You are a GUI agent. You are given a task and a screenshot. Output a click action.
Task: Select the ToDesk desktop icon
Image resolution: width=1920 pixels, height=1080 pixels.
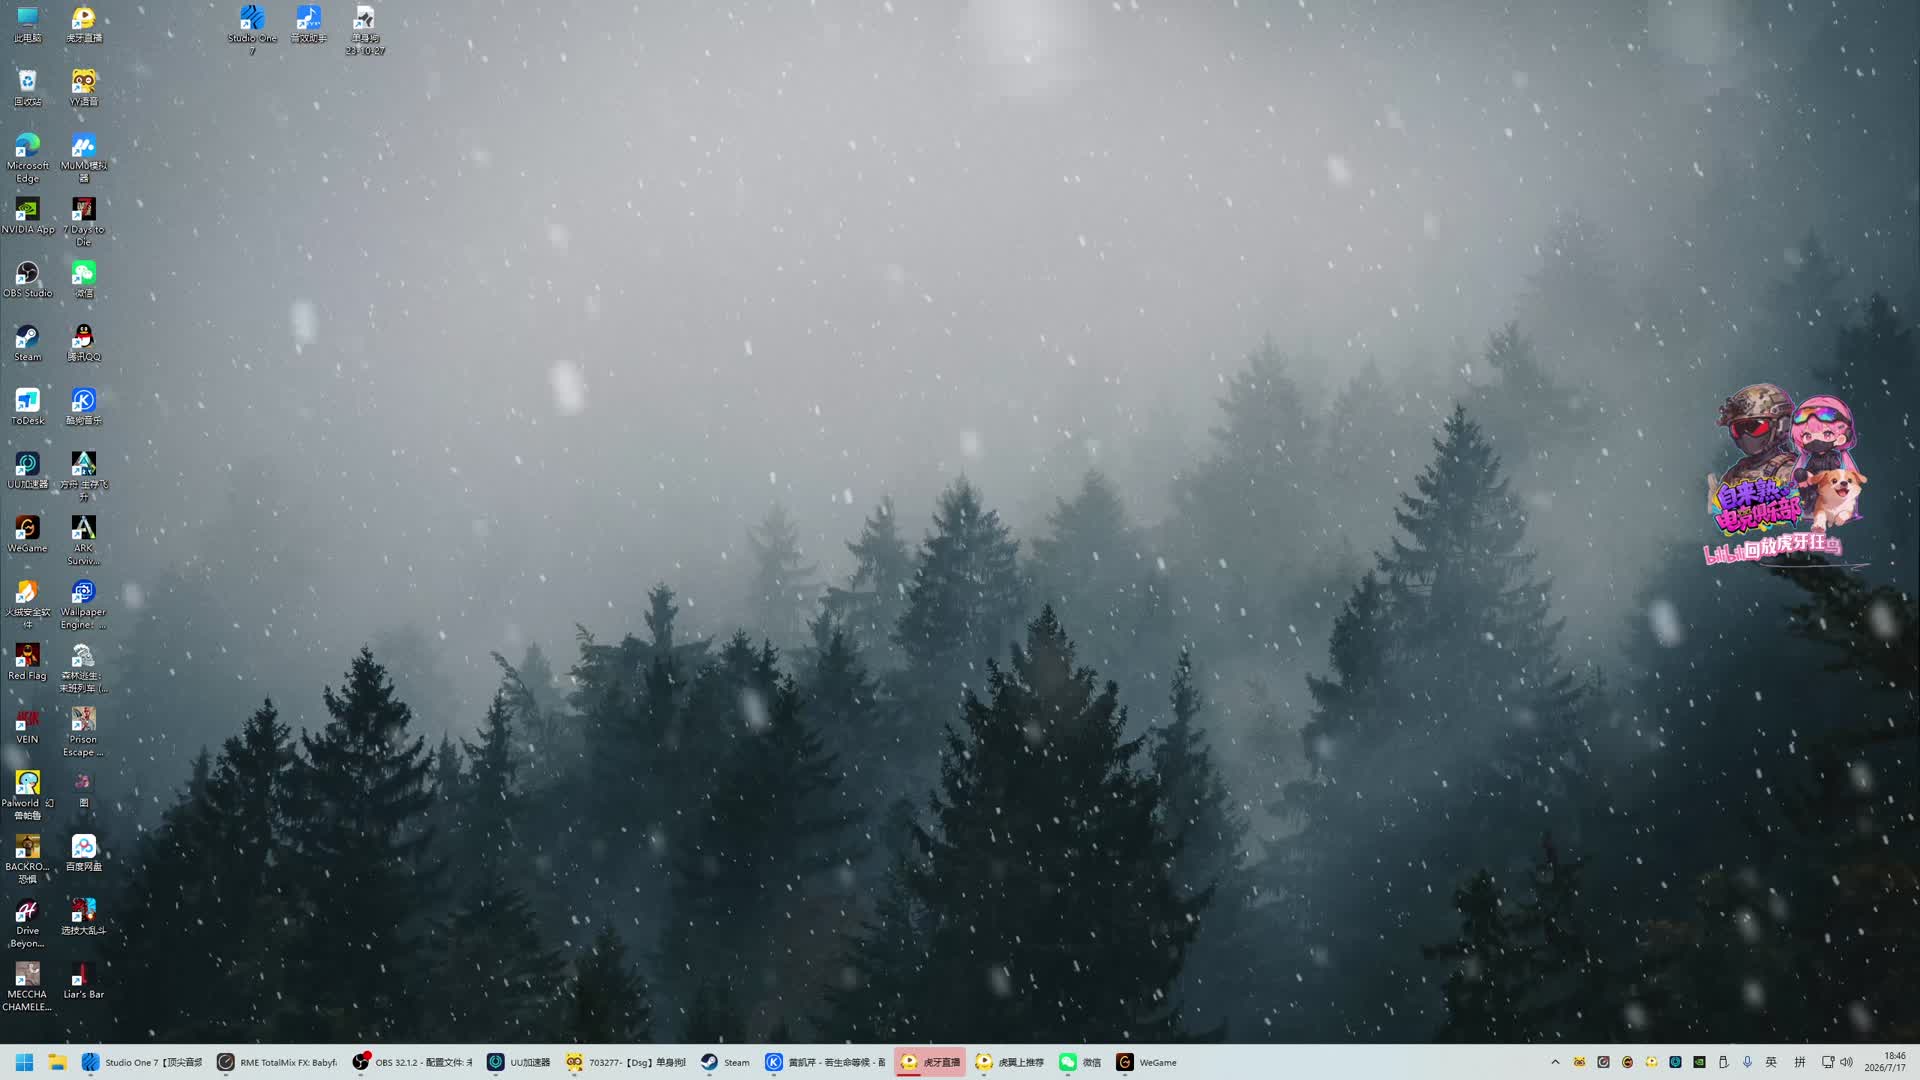(x=27, y=406)
